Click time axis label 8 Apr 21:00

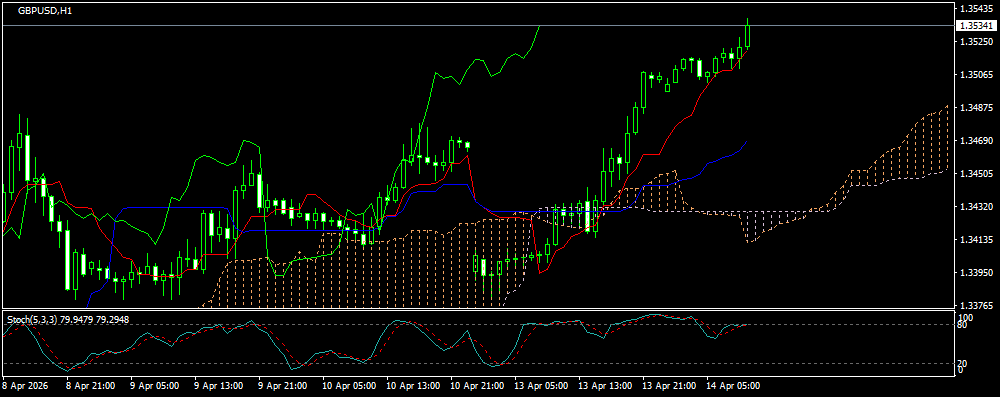[91, 386]
